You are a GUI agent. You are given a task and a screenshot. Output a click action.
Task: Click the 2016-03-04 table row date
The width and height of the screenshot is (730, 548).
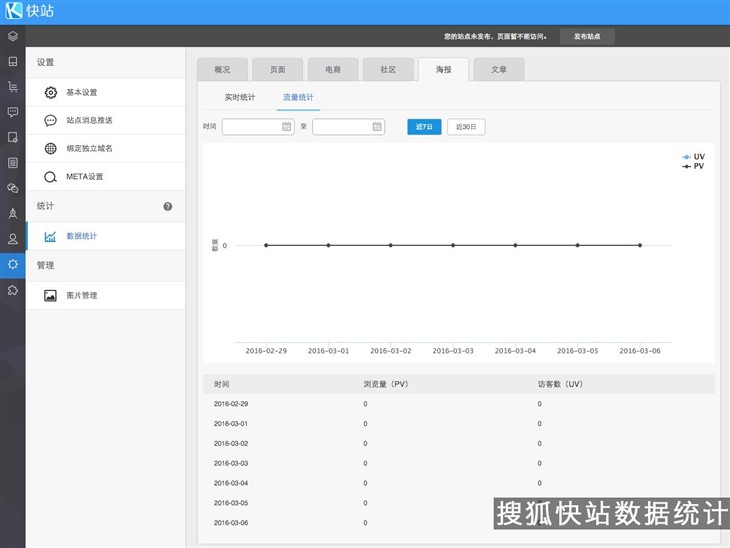click(231, 483)
